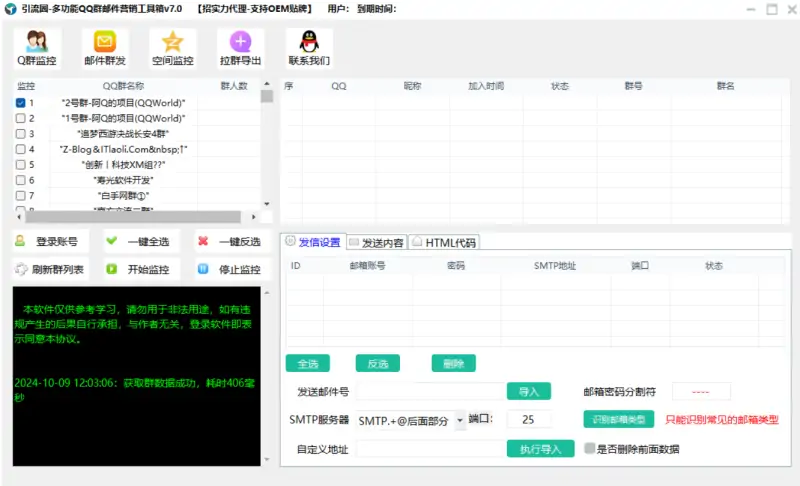Click the green 反选 button
Screen dimensions: 800x486
point(378,364)
